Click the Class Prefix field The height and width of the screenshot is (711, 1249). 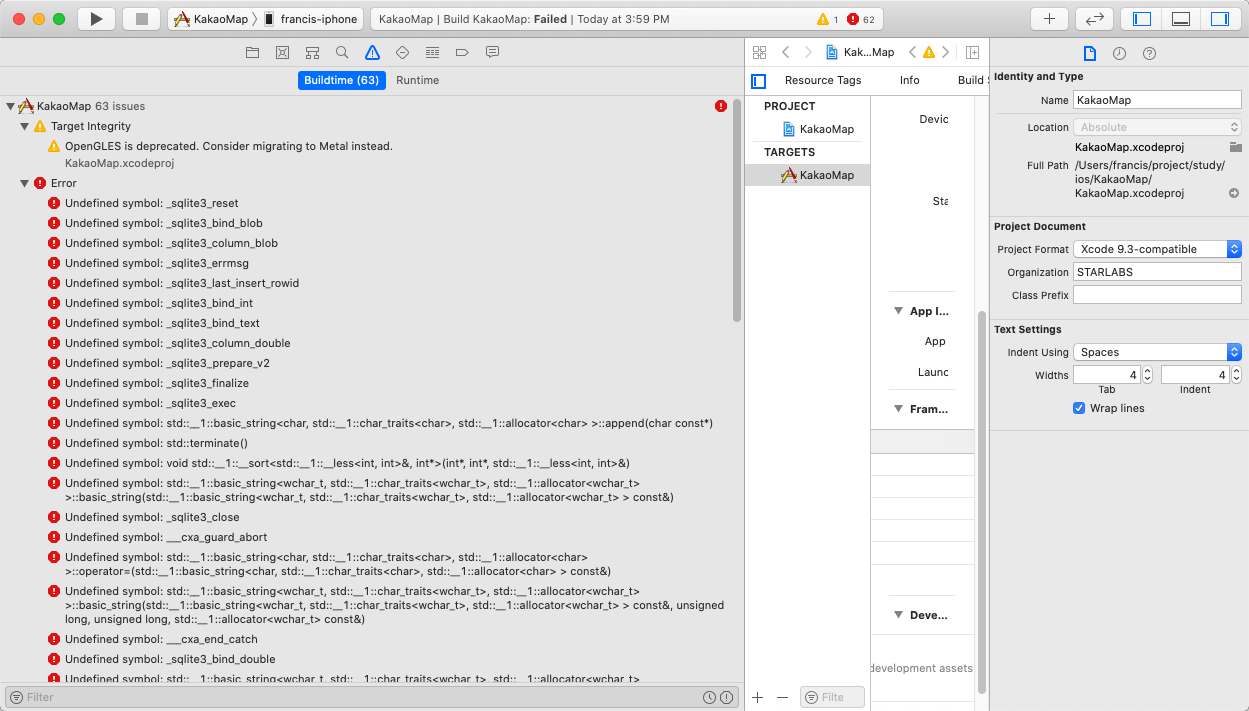1157,295
